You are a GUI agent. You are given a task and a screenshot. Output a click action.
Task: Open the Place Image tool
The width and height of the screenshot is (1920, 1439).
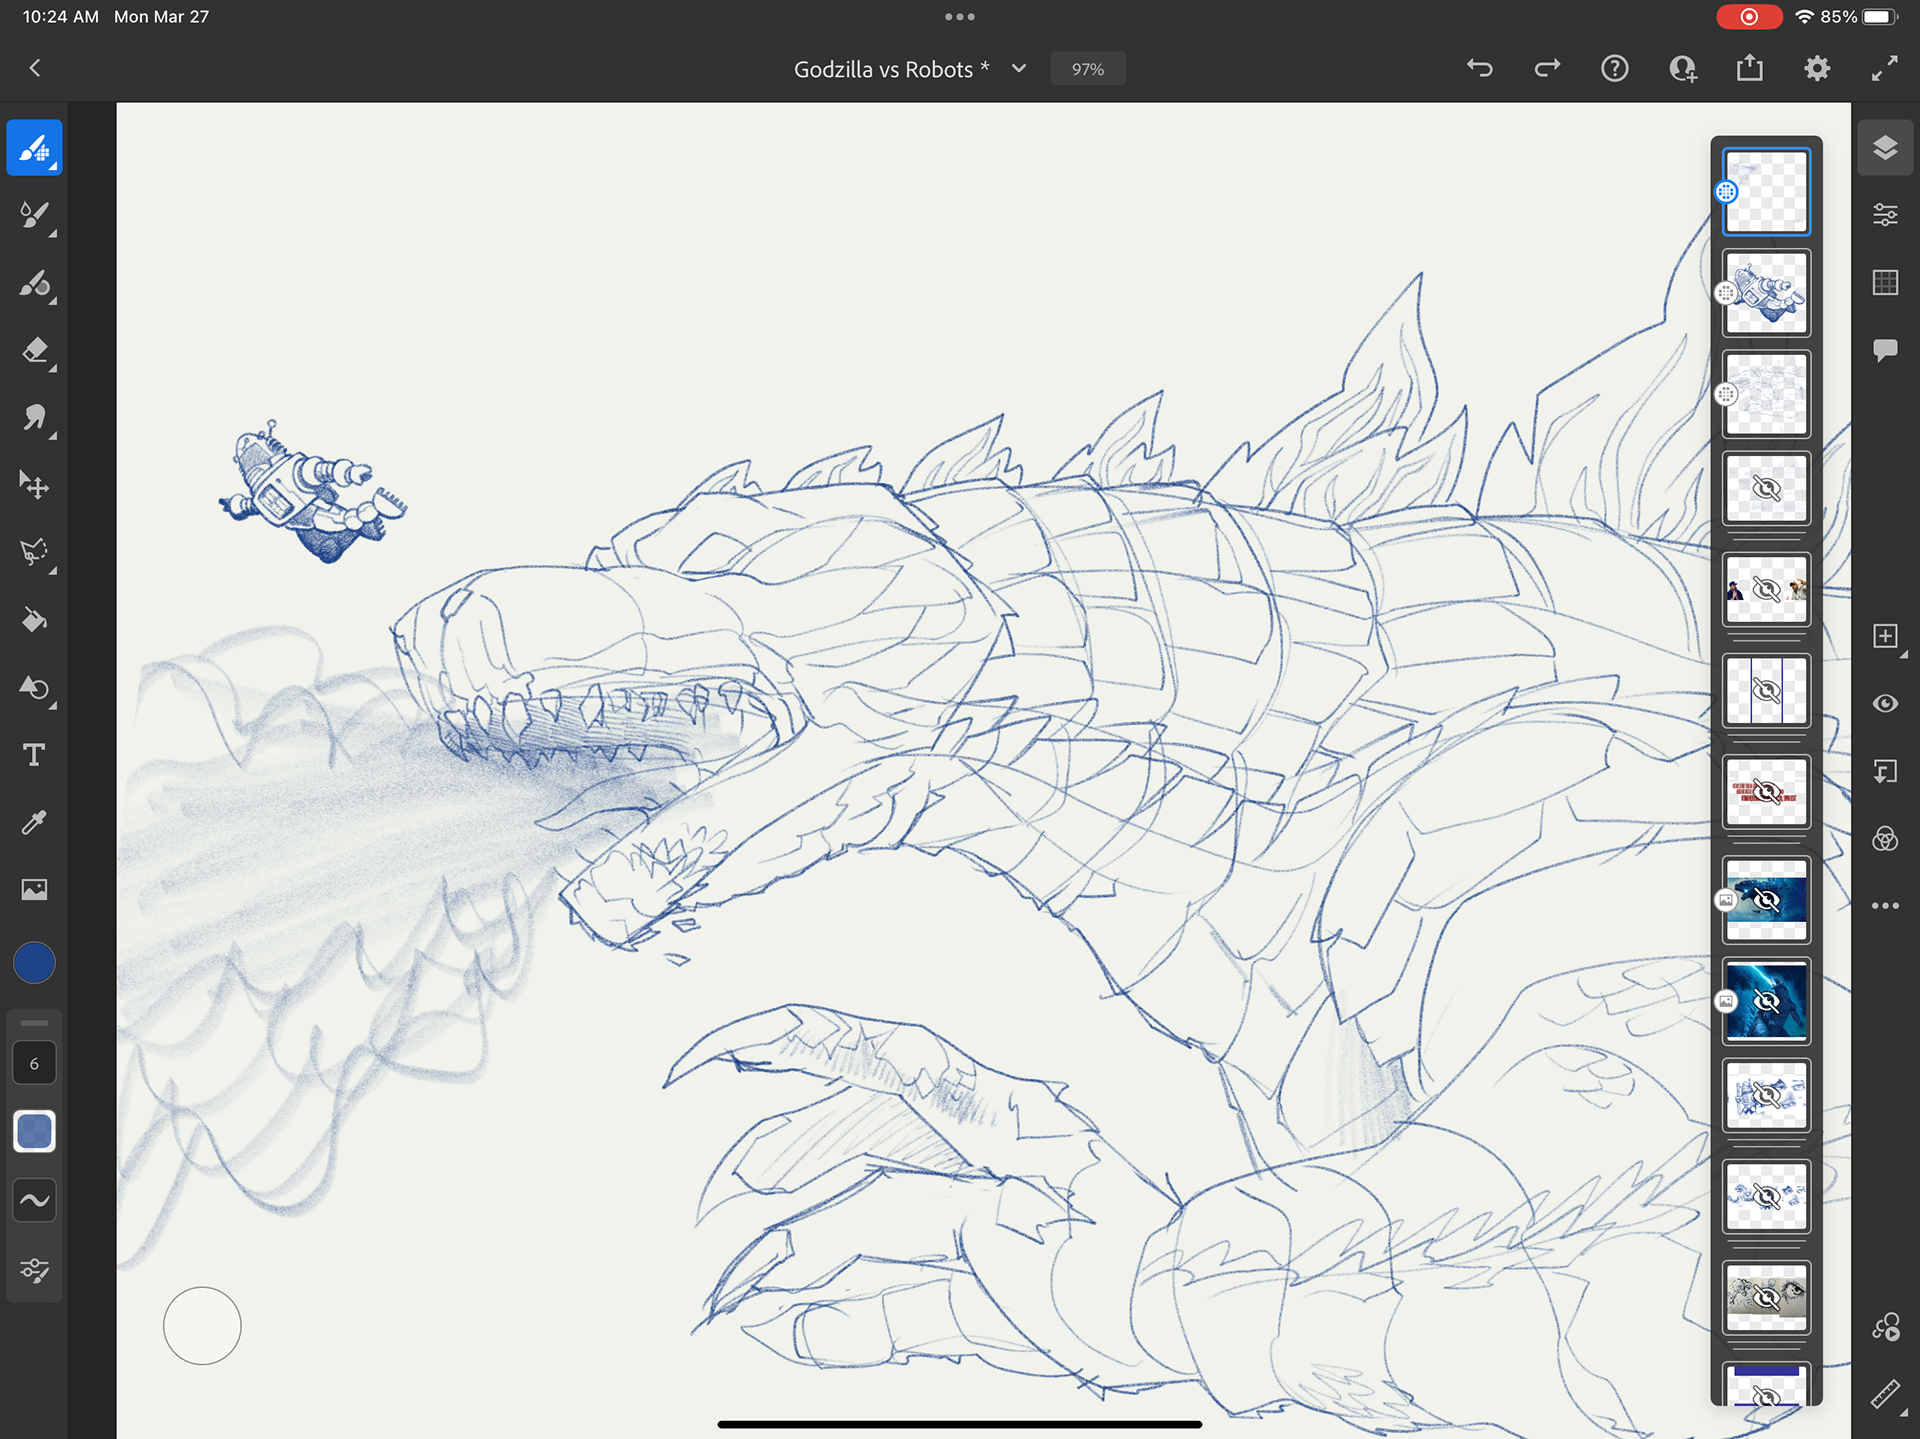coord(34,889)
